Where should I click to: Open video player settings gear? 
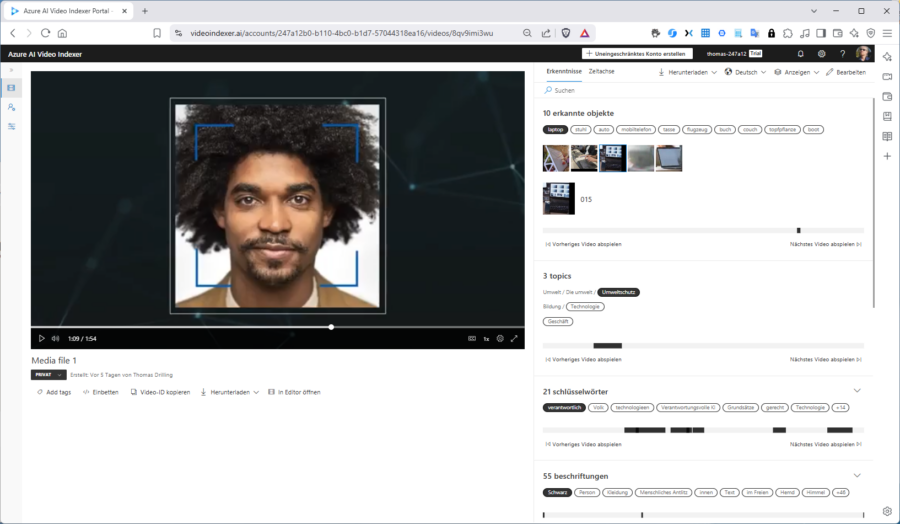coord(500,339)
